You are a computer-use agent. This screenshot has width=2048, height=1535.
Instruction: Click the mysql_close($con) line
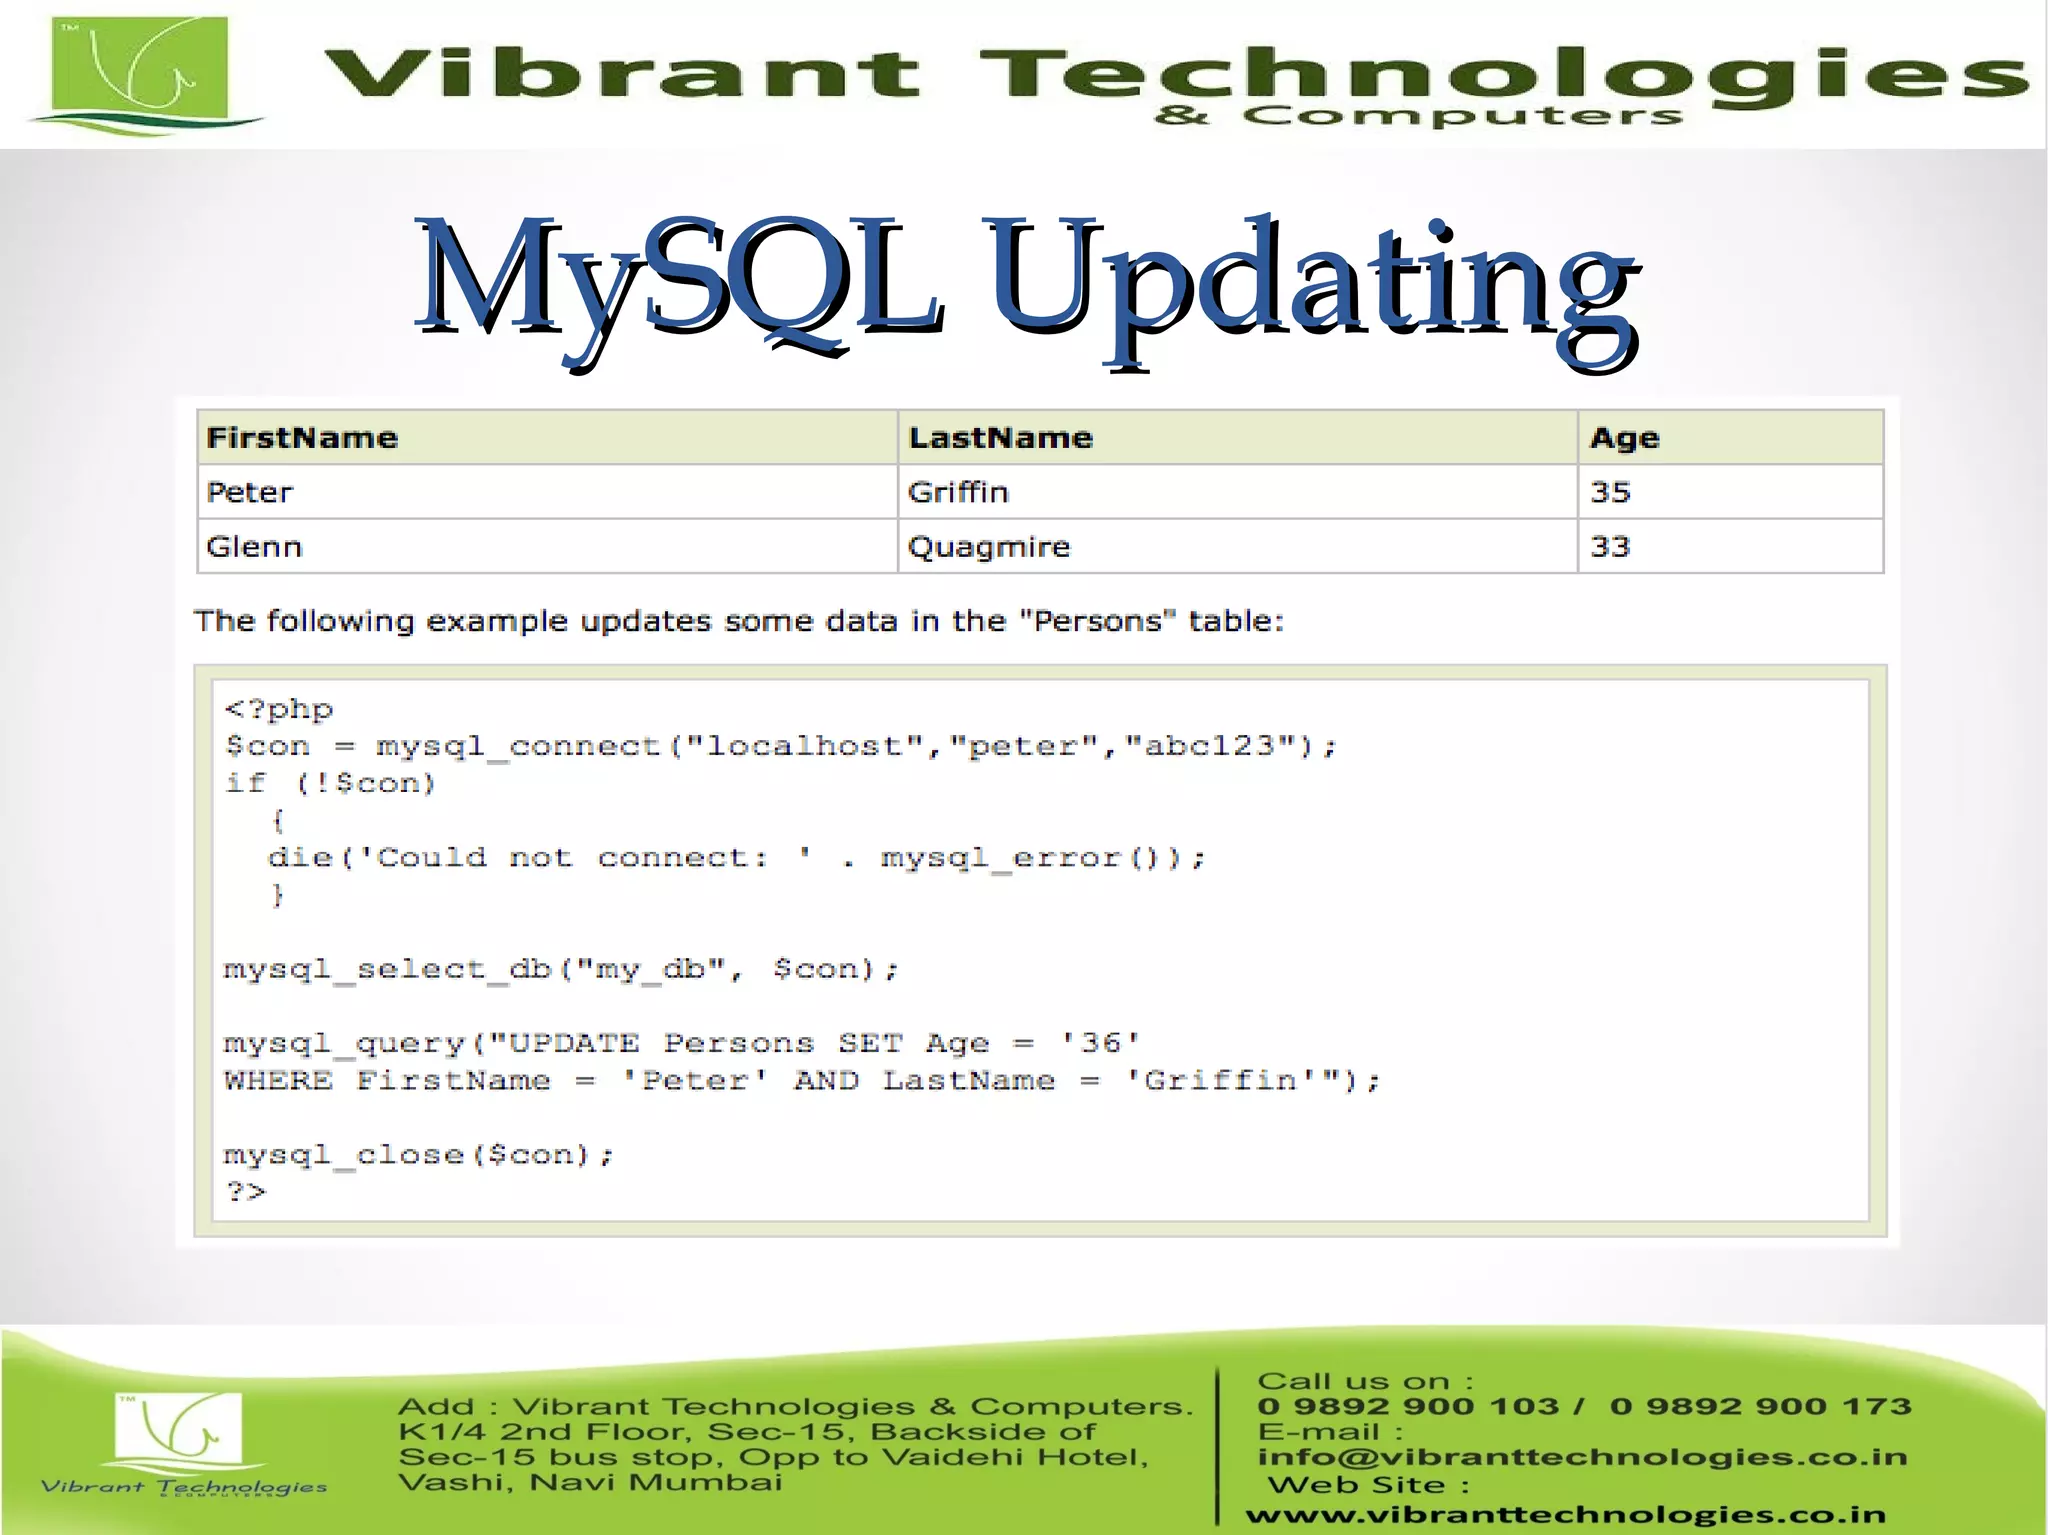[x=418, y=1155]
